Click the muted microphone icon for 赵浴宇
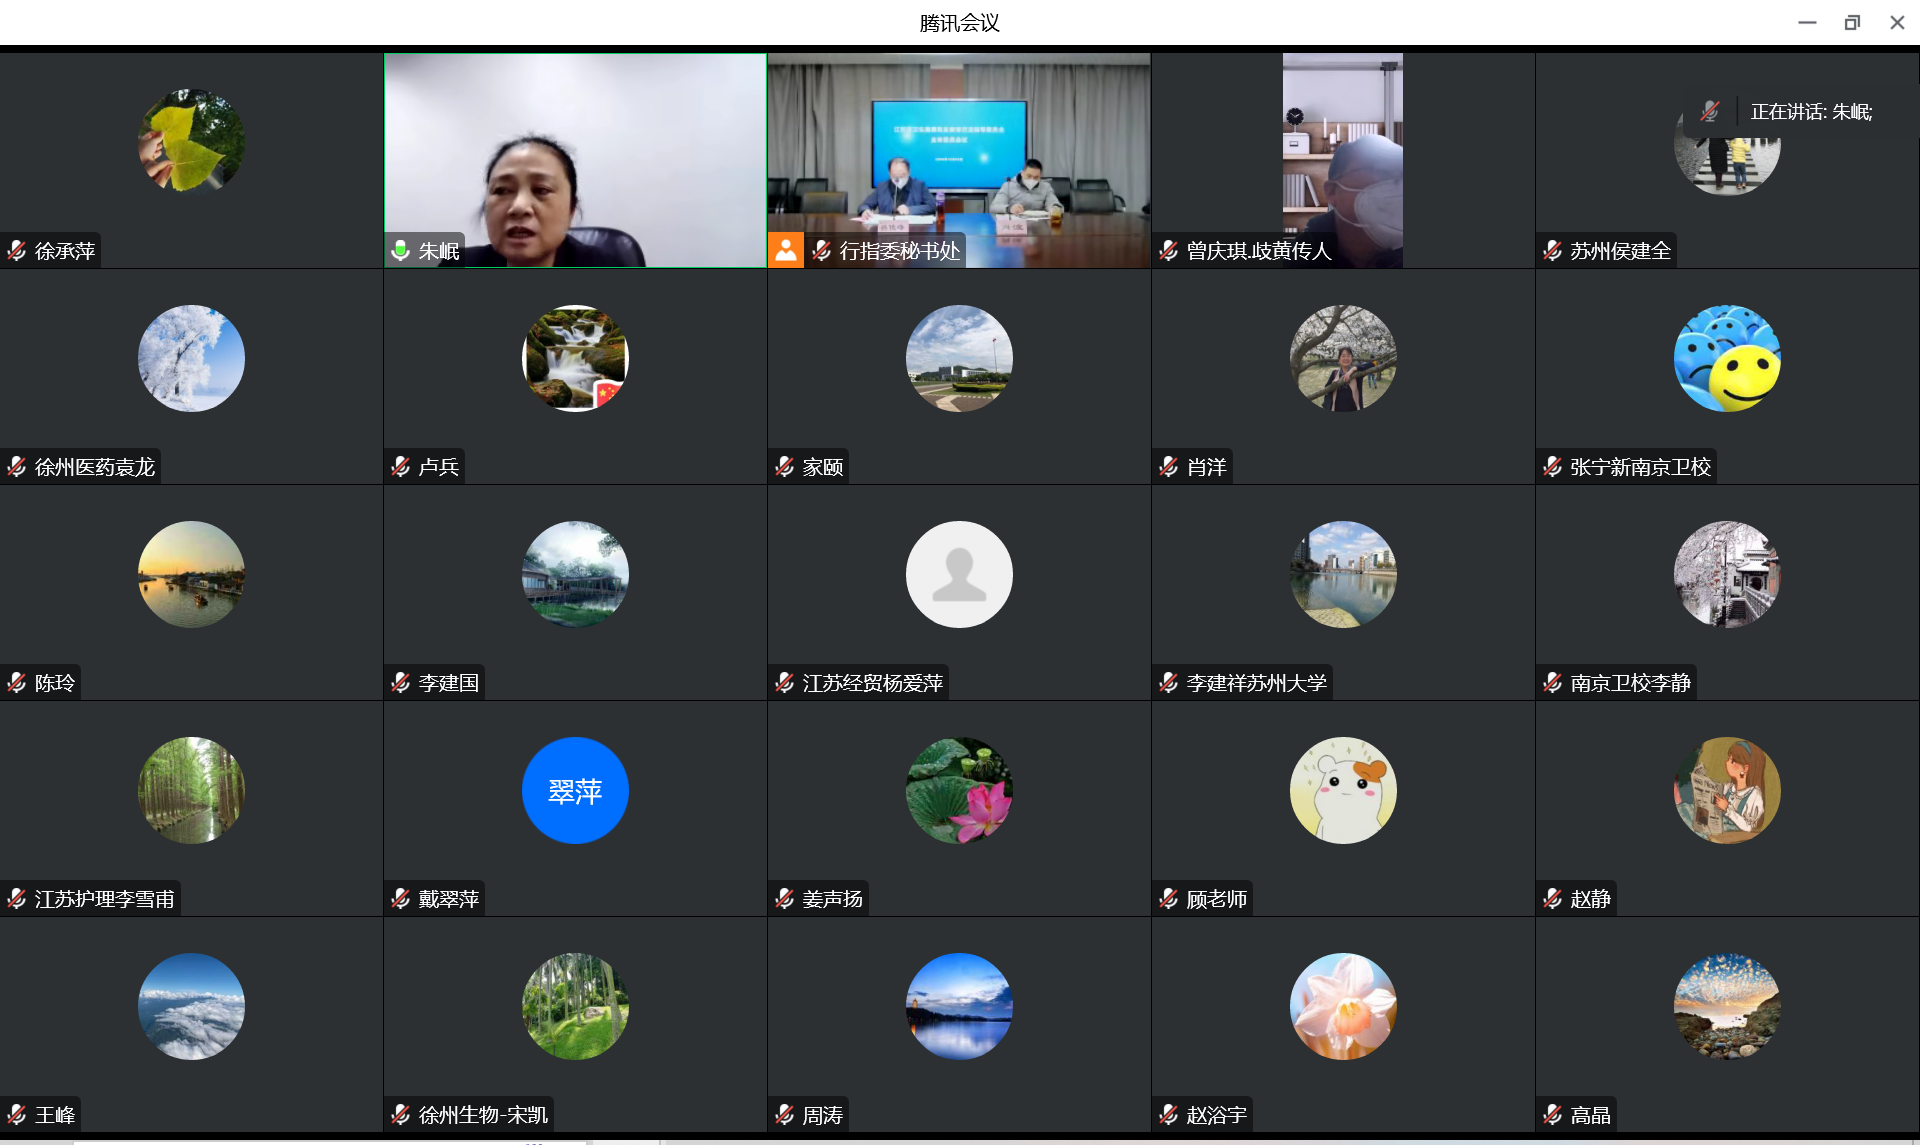The width and height of the screenshot is (1920, 1145). click(x=1168, y=1114)
